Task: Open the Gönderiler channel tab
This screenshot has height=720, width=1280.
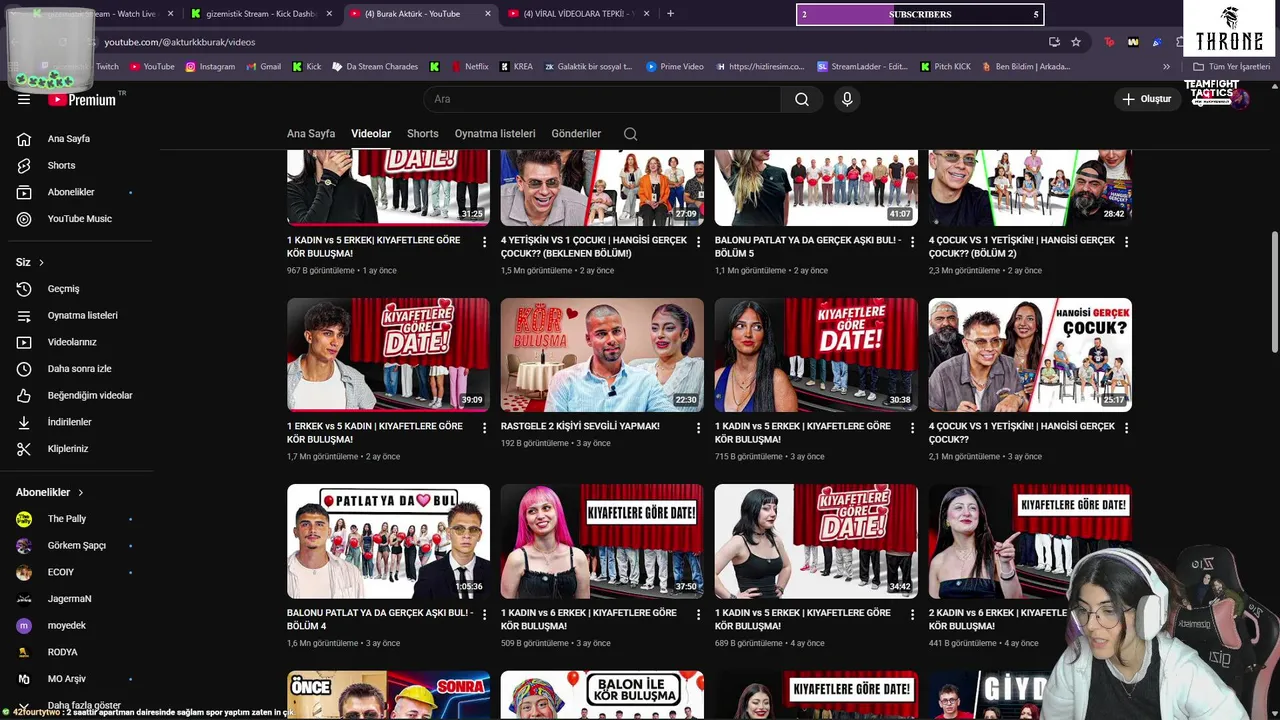Action: (x=576, y=134)
